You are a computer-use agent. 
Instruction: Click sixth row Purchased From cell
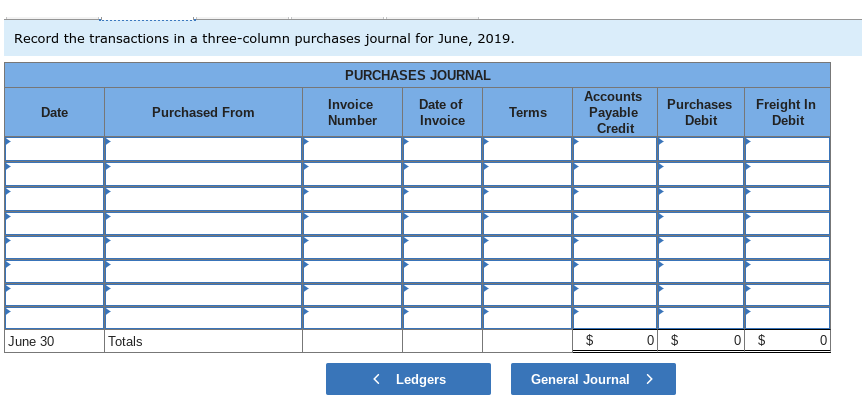[x=203, y=271]
